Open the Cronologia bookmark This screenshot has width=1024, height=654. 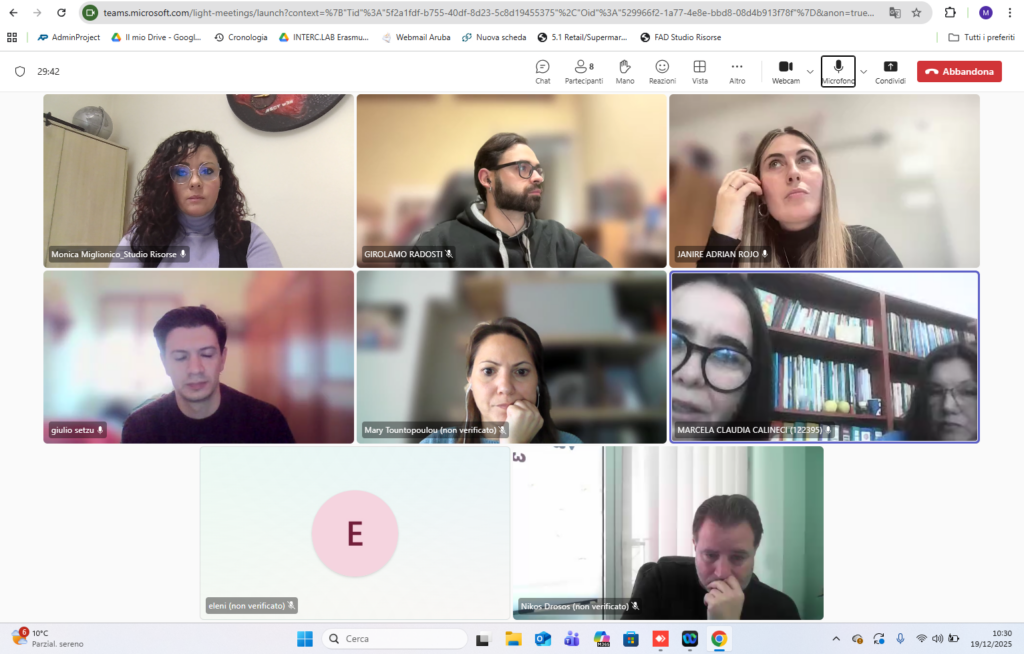pyautogui.click(x=241, y=37)
